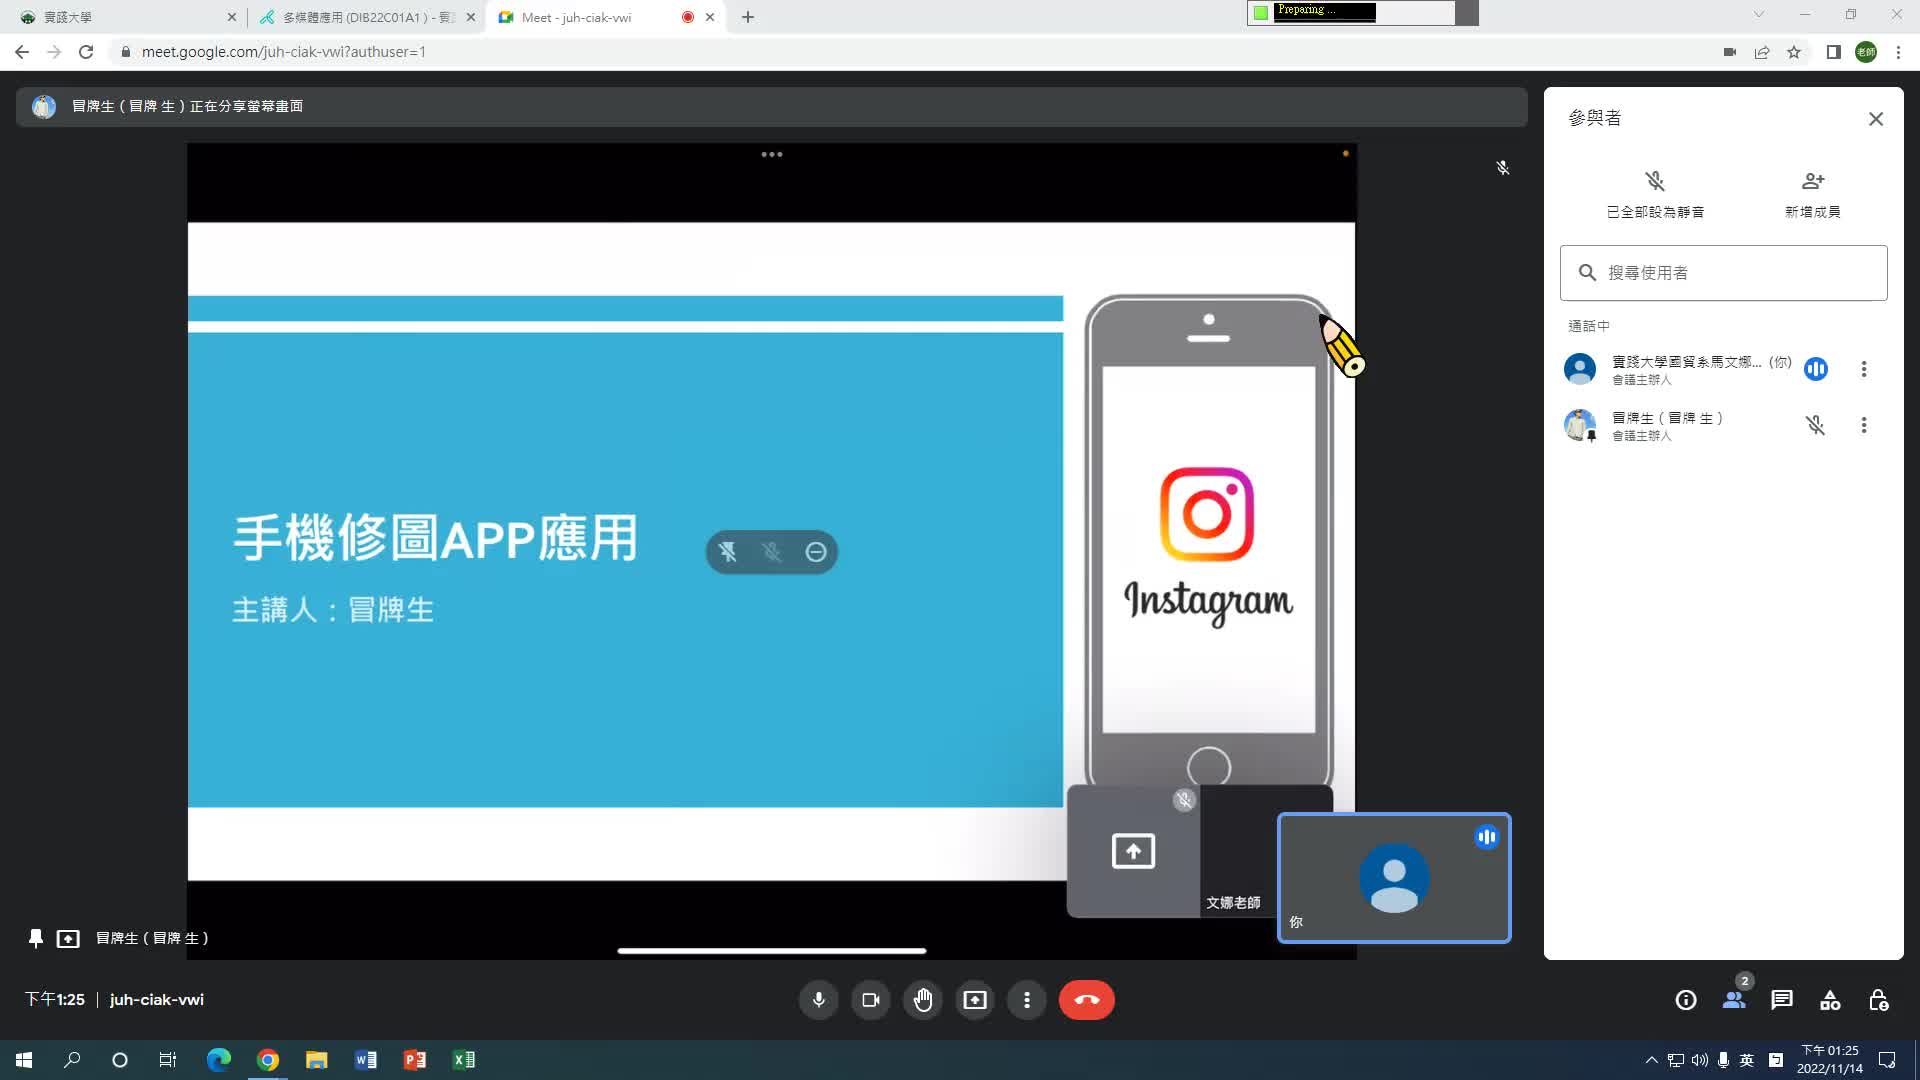Viewport: 1920px width, 1080px height.
Task: Open more options in meeting controls
Action: pyautogui.click(x=1026, y=1000)
